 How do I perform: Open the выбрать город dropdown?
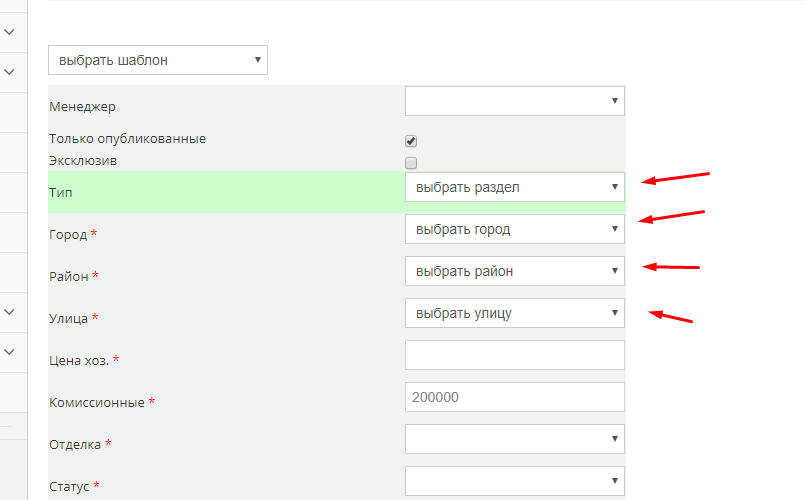pyautogui.click(x=515, y=229)
